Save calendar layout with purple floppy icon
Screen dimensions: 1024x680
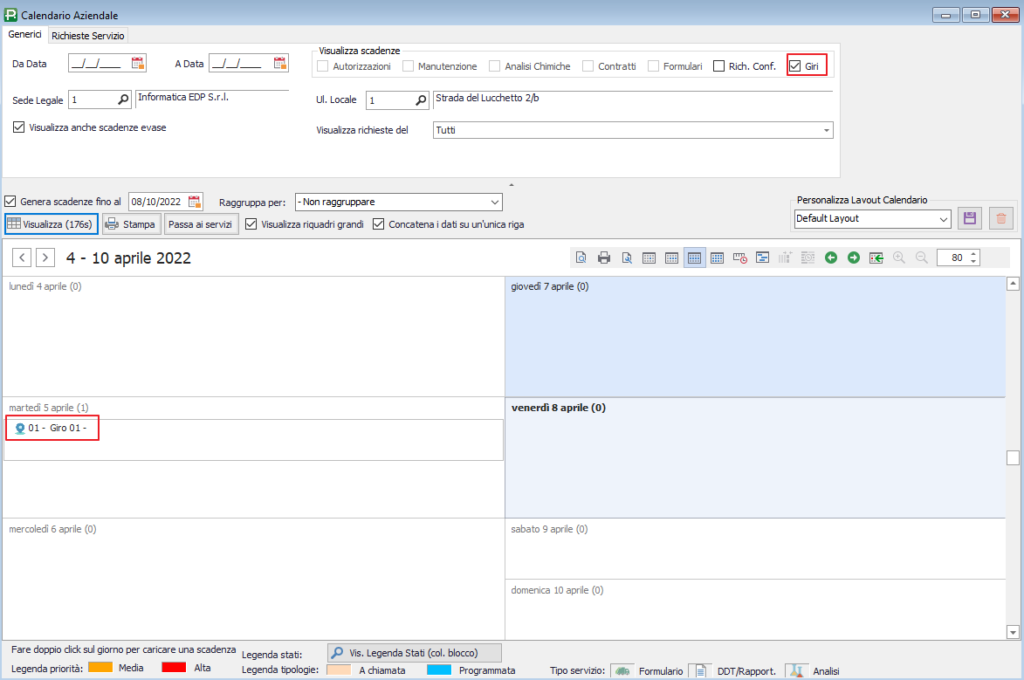point(968,218)
